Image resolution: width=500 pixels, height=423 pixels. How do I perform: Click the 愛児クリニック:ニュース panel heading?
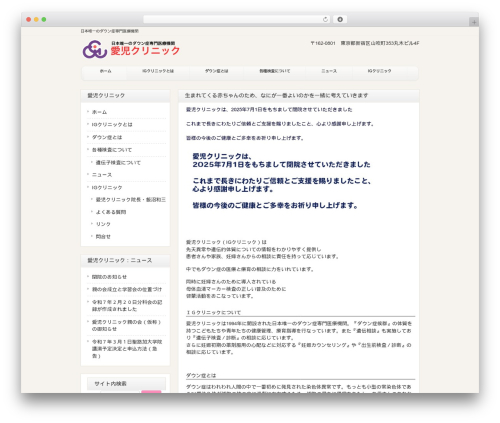(120, 260)
